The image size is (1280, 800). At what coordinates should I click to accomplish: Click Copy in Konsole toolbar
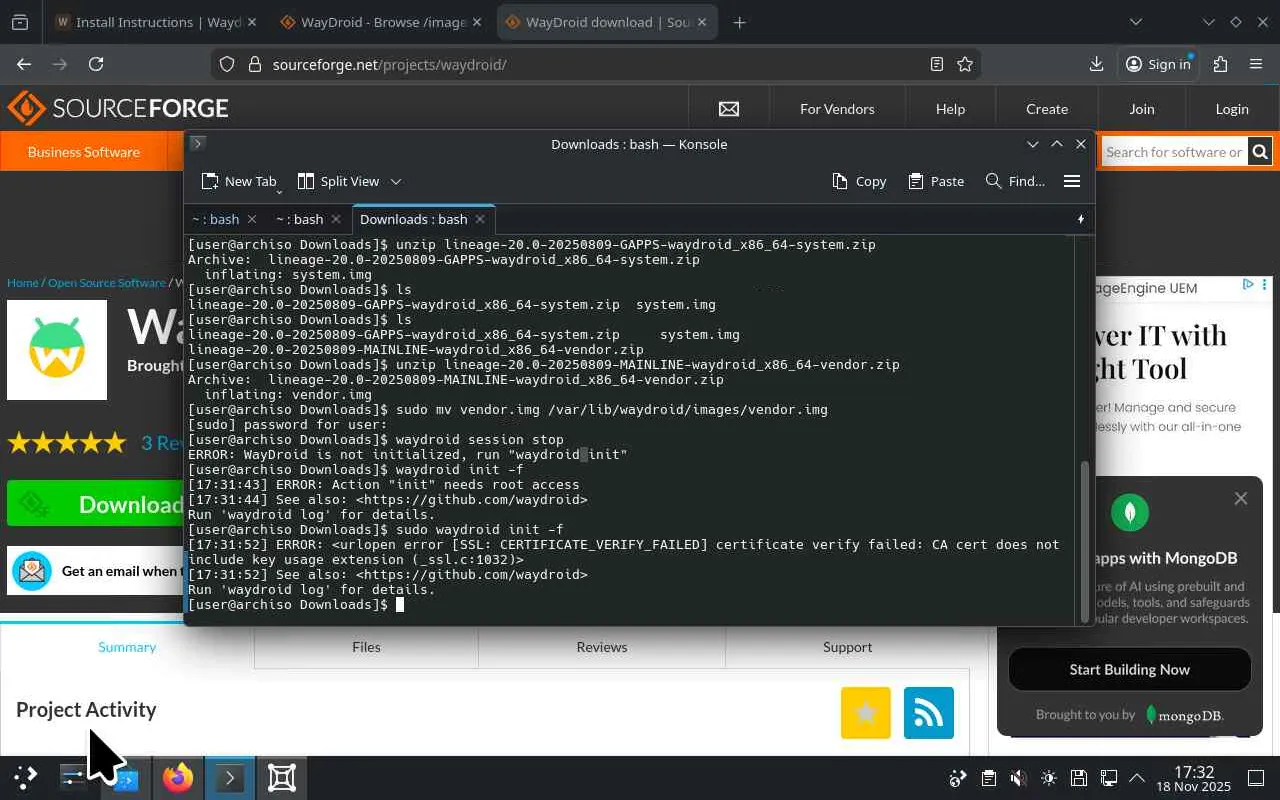click(x=859, y=181)
